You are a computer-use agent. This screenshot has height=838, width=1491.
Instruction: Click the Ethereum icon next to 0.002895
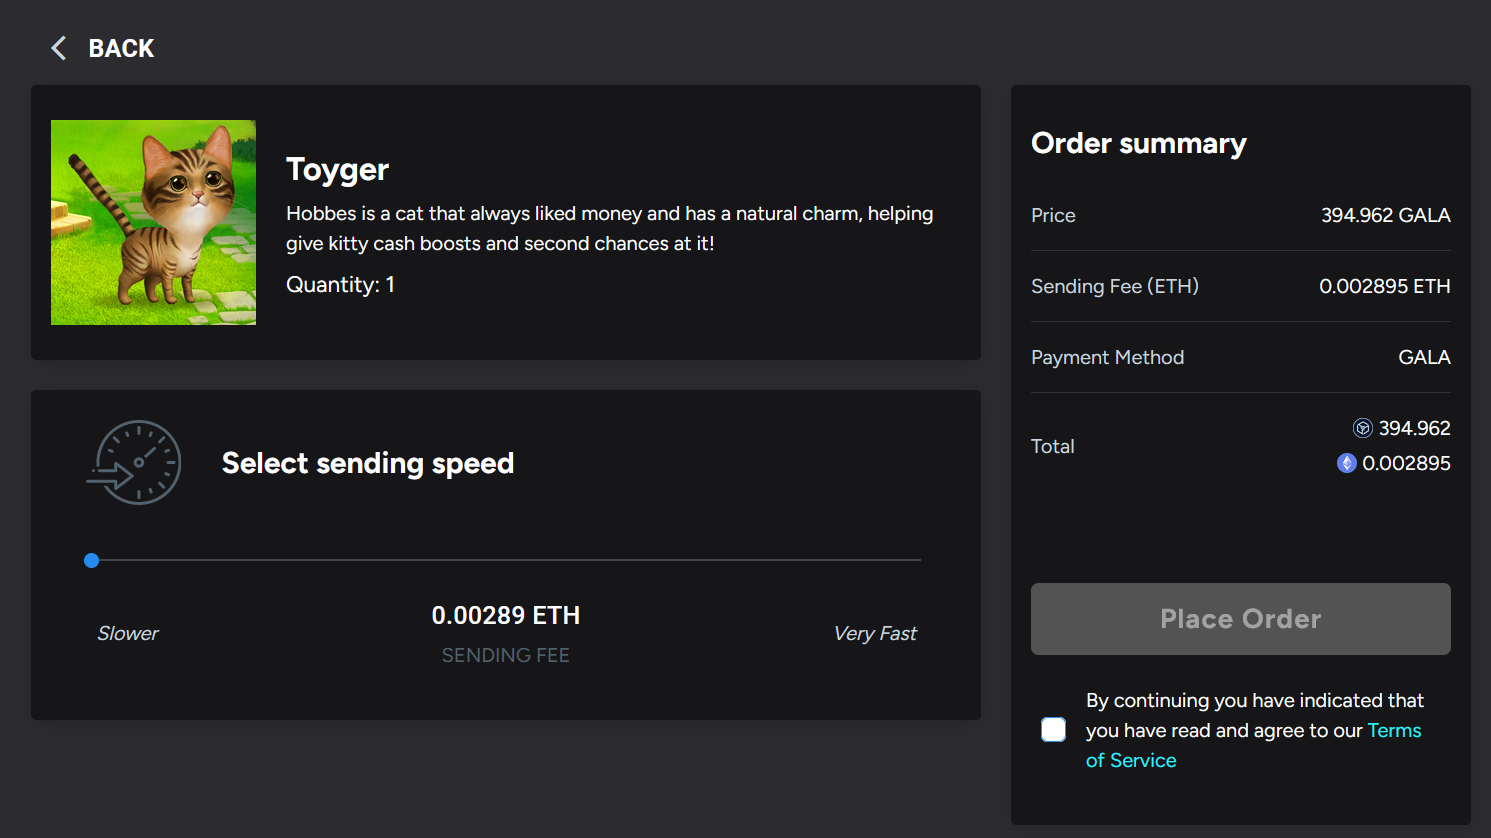1346,463
